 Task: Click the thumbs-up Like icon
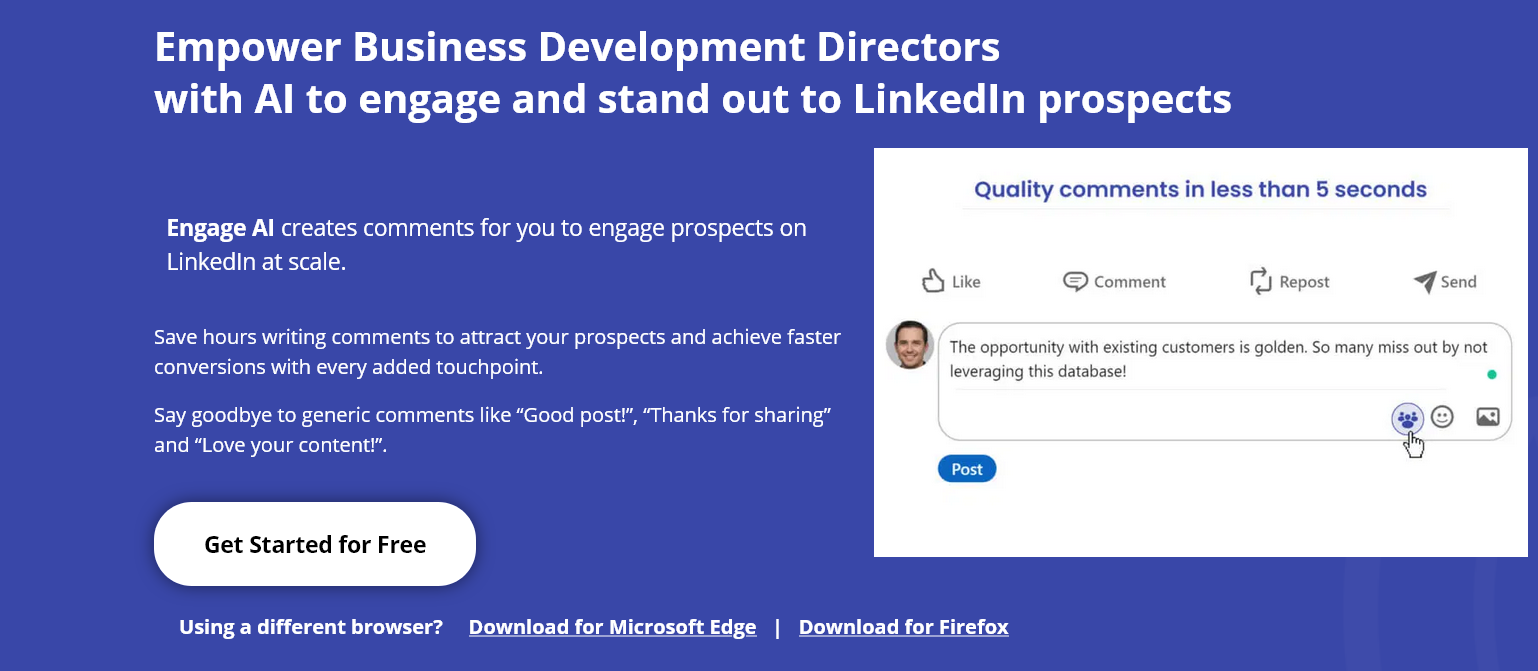[933, 281]
